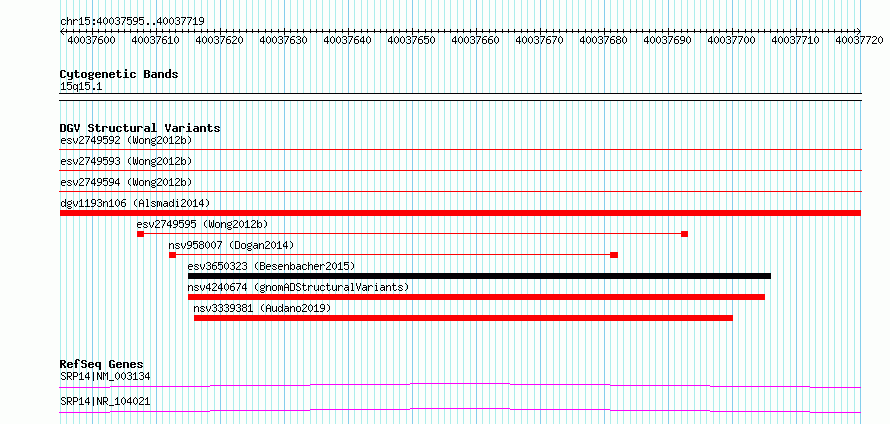This screenshot has height=424, width=890.
Task: Open variant esv2749593 (Wong2012b) label
Action: (126, 161)
